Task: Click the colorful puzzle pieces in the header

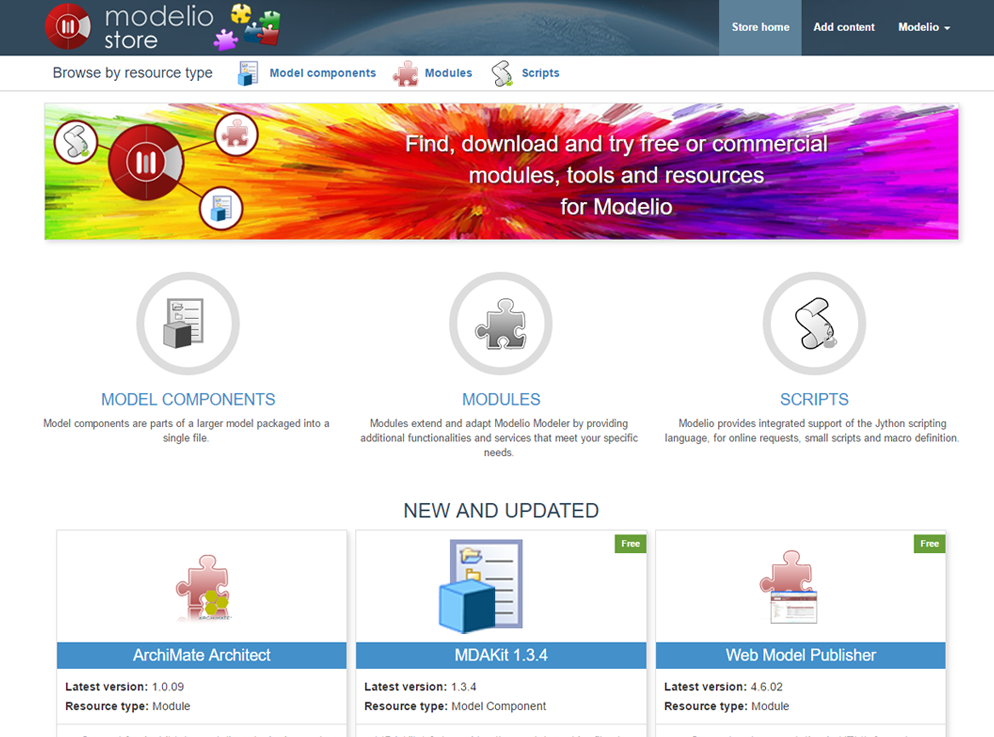Action: point(248,27)
